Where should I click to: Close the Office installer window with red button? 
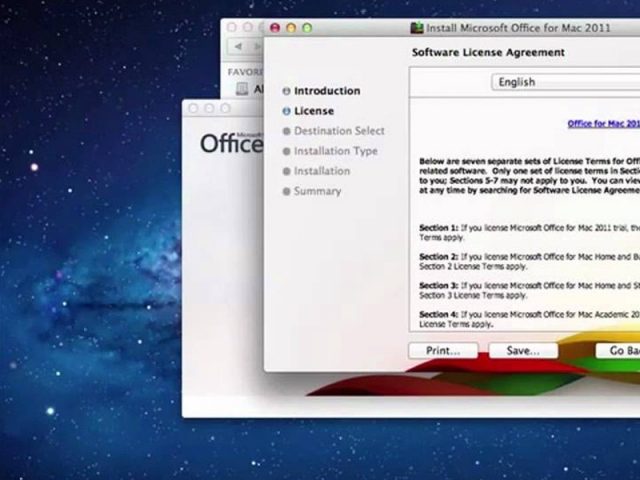275,28
